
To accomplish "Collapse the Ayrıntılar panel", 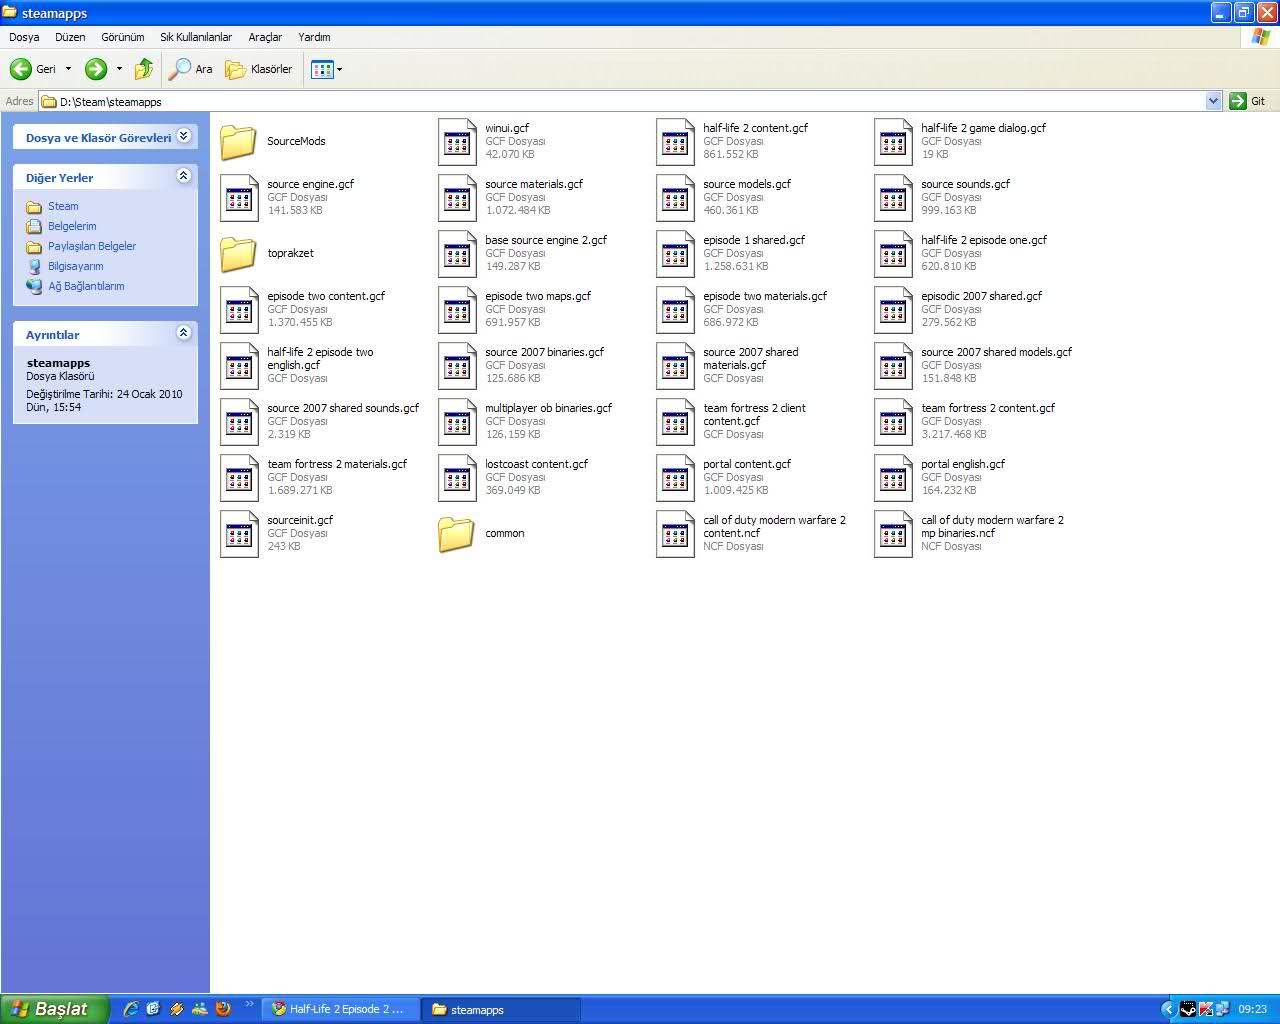I will click(x=184, y=333).
